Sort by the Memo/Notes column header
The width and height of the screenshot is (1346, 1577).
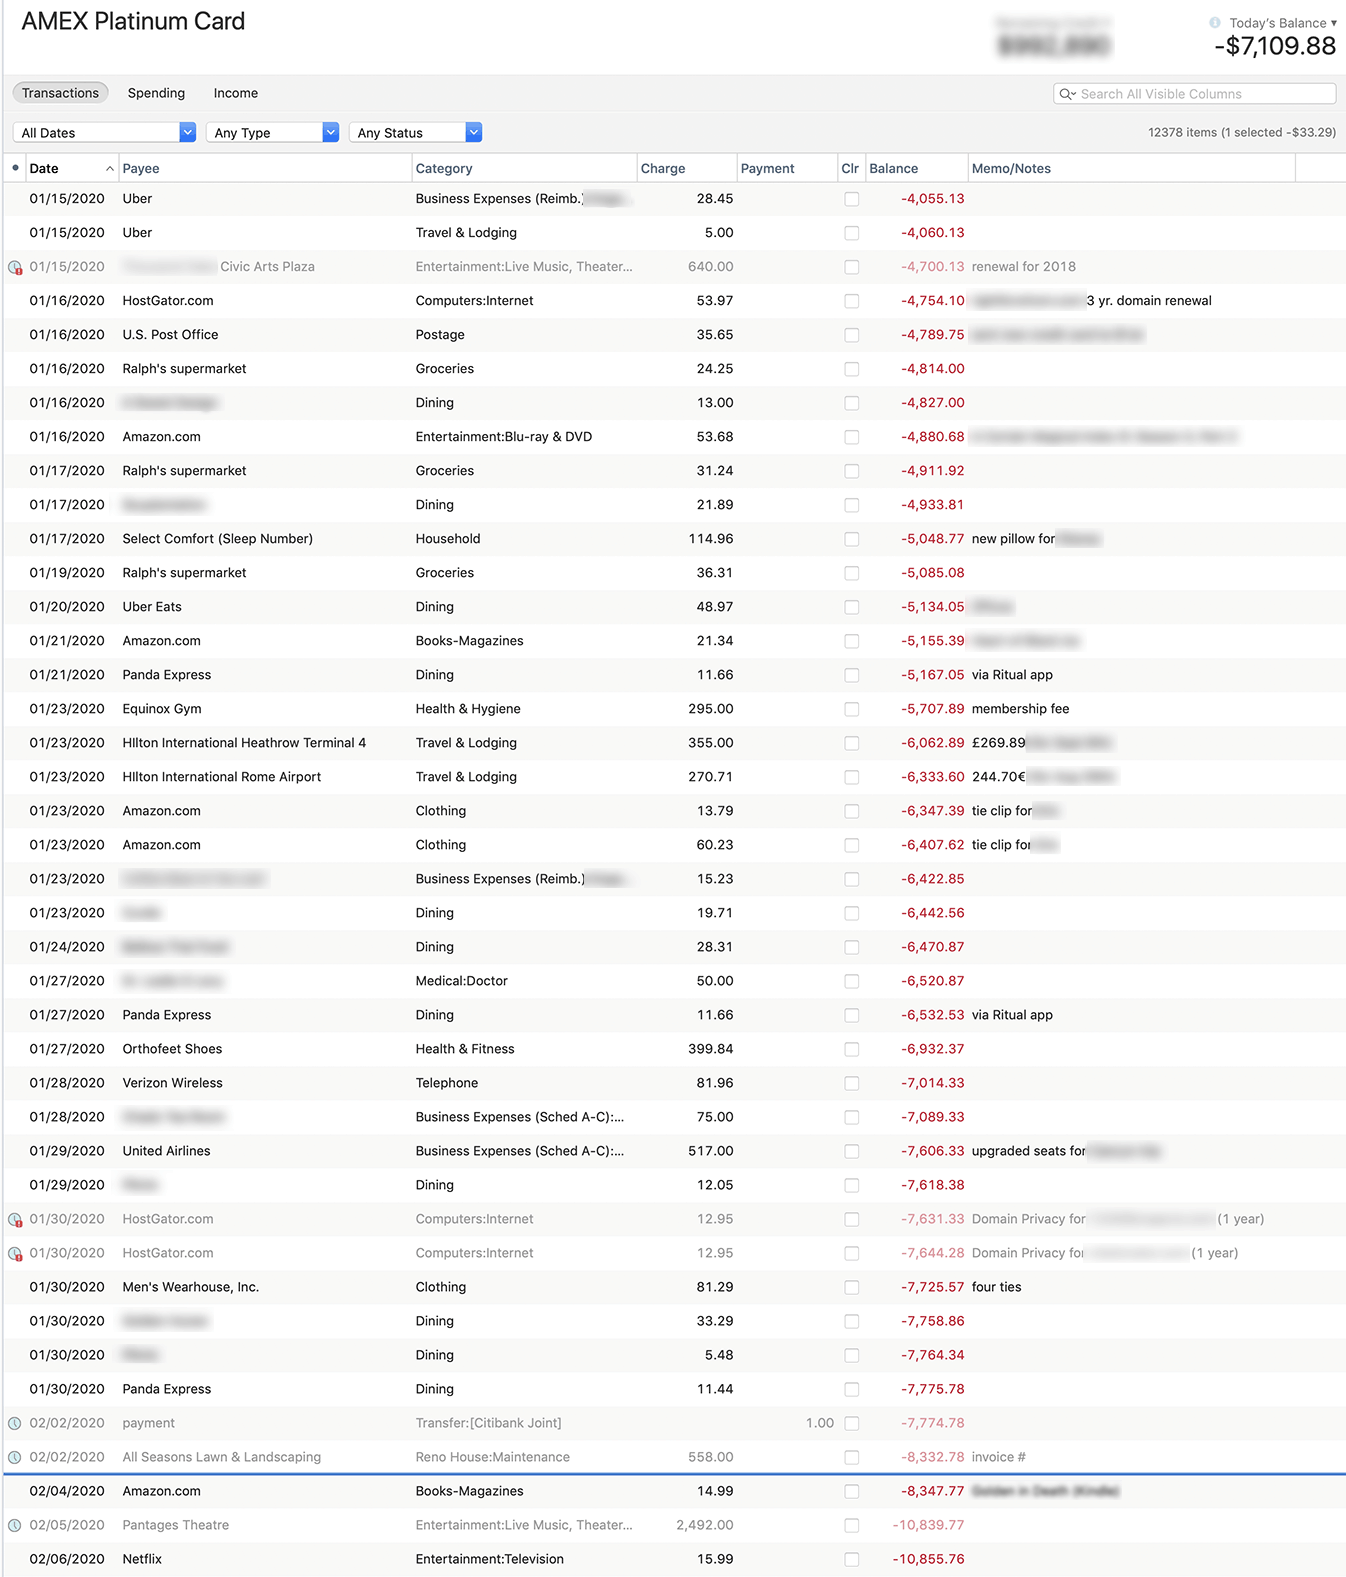(x=1131, y=168)
